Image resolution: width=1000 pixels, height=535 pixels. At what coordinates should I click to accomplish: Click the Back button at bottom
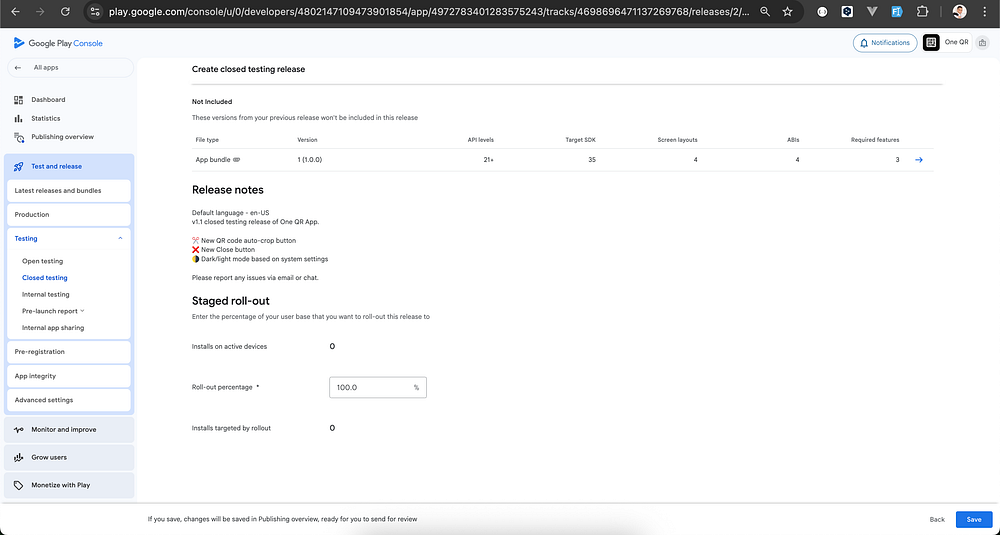click(x=937, y=520)
